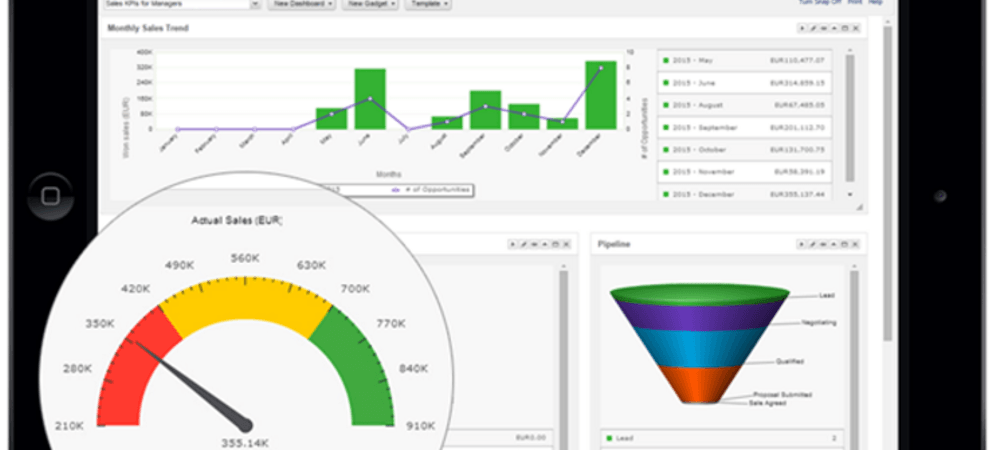The image size is (997, 450).
Task: Click up-arrow collapse icon on gauge gadget header
Action: click(x=545, y=244)
